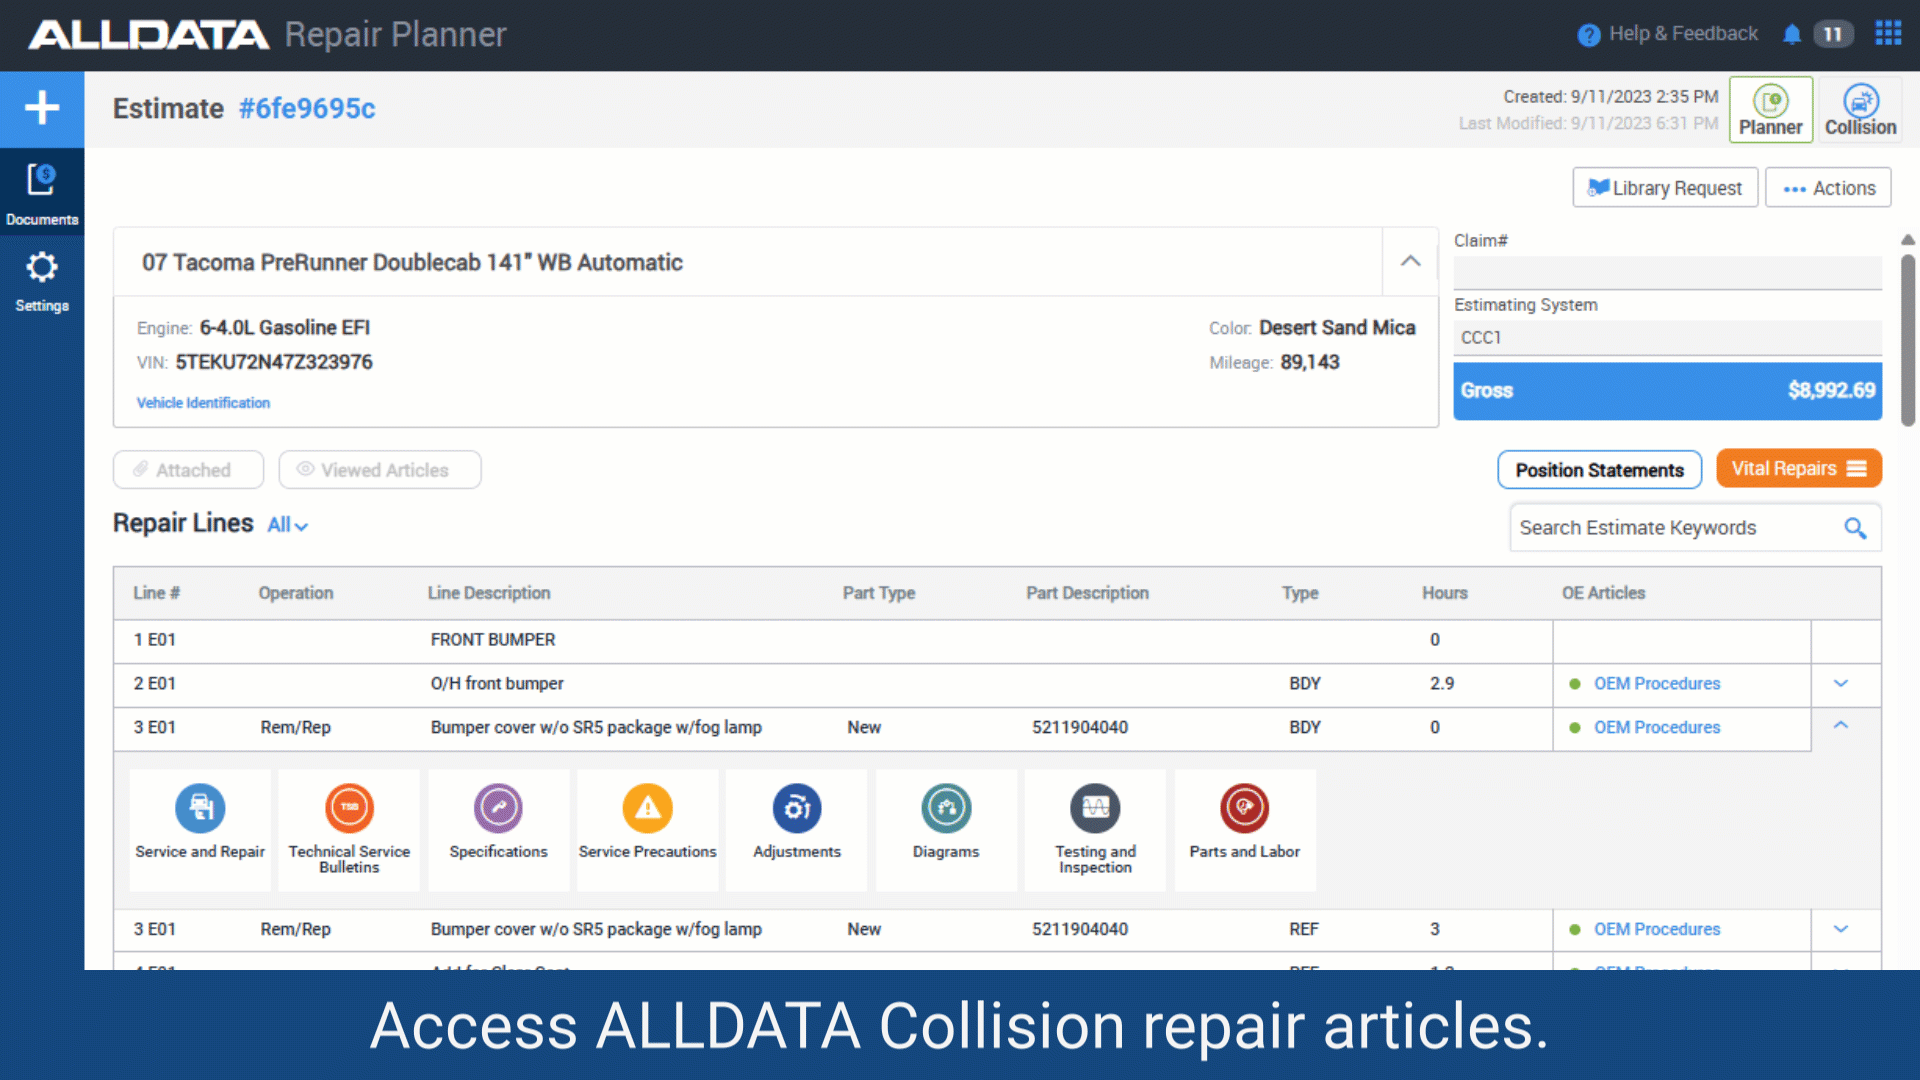Toggle the Viewed Articles filter
Screen dimensions: 1920x1080
379,470
